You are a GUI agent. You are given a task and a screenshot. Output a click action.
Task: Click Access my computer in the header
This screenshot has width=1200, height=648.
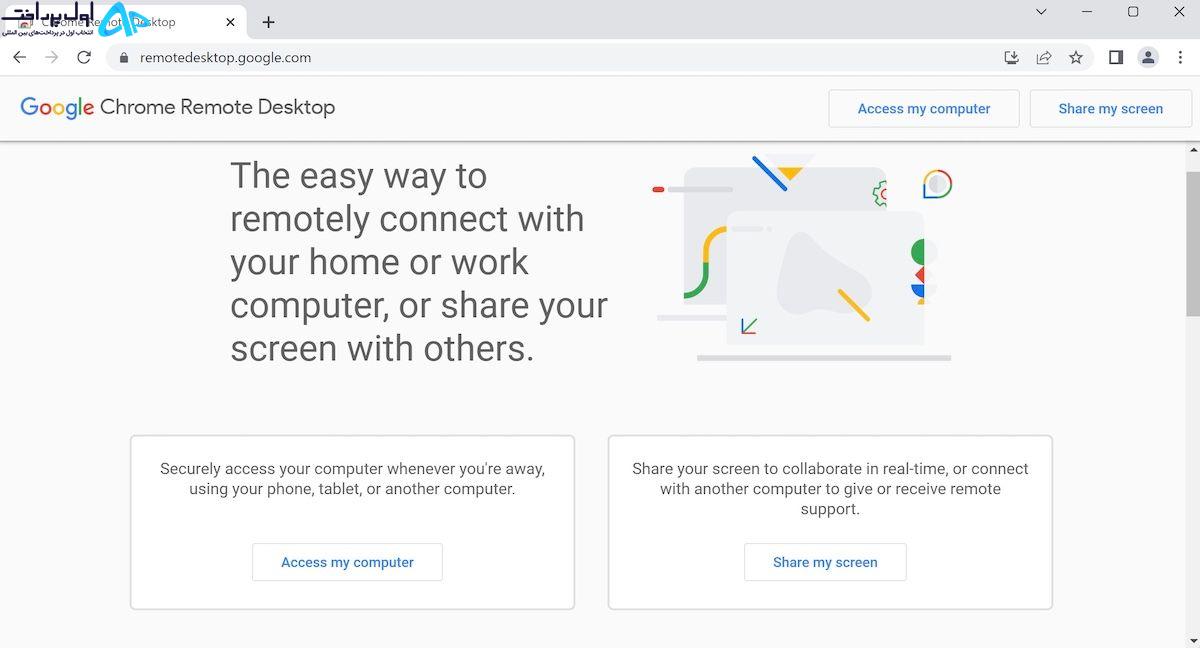pos(924,109)
